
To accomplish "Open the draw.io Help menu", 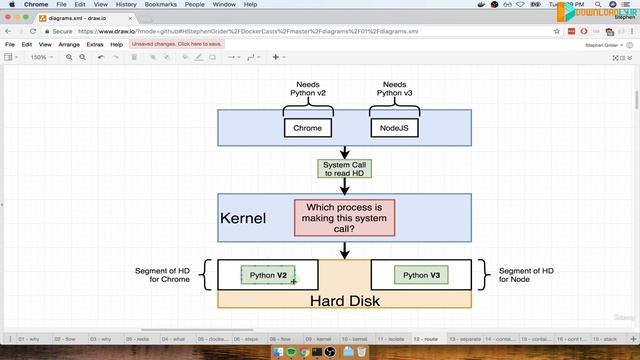I will 116,44.
